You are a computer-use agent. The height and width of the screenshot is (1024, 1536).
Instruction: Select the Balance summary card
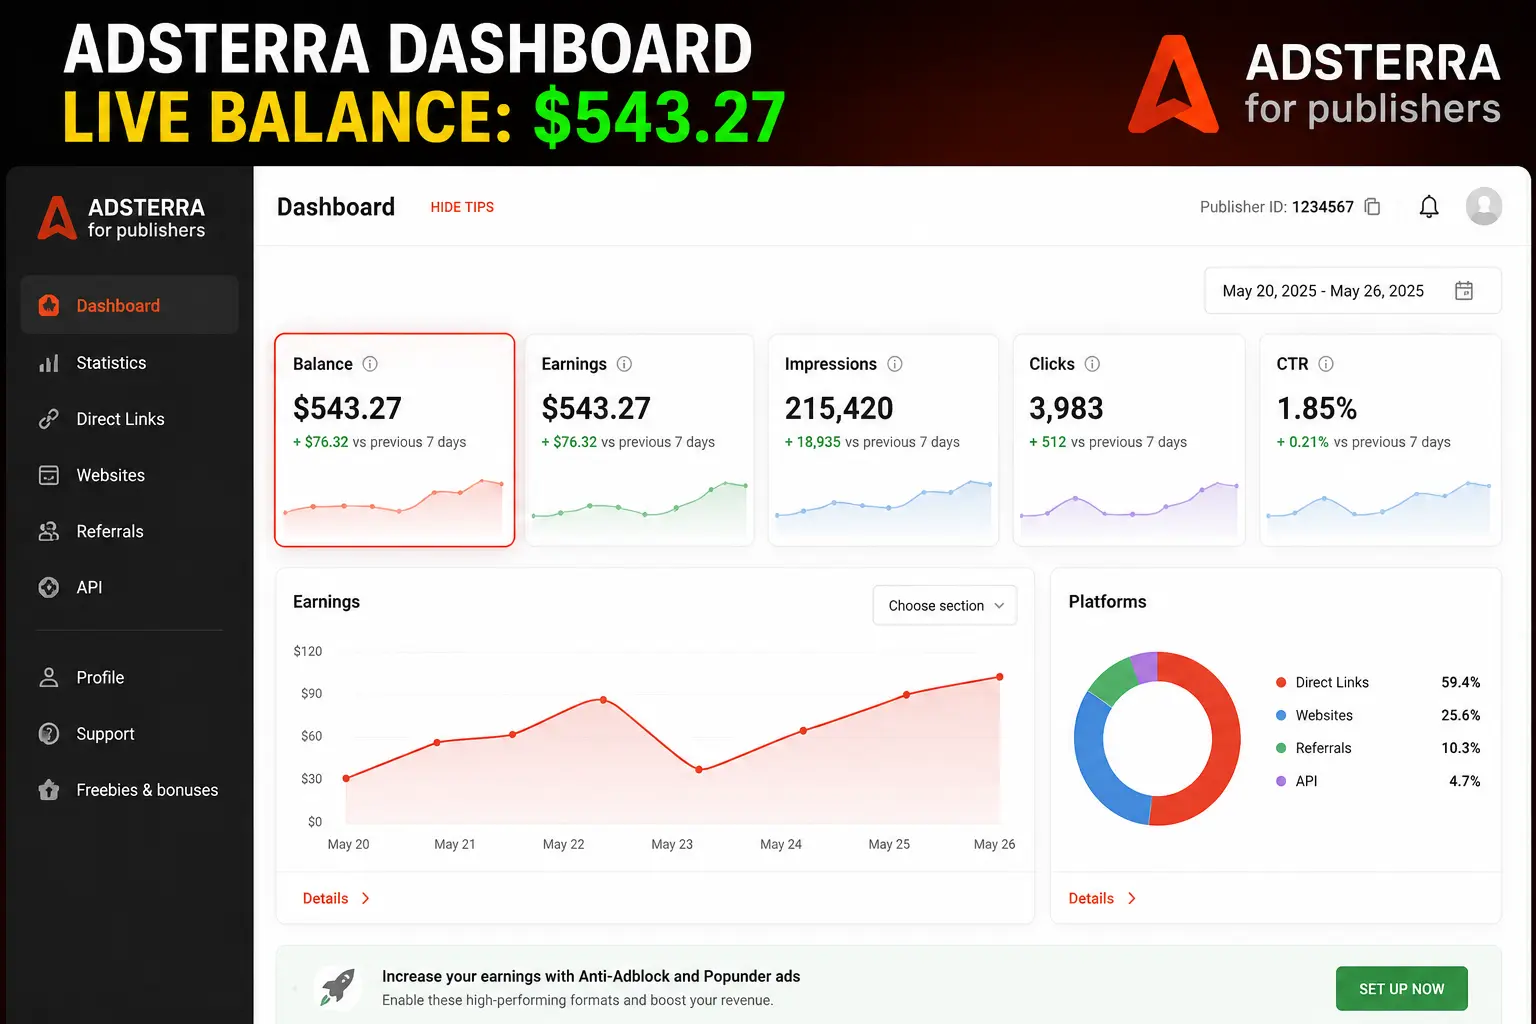tap(394, 440)
